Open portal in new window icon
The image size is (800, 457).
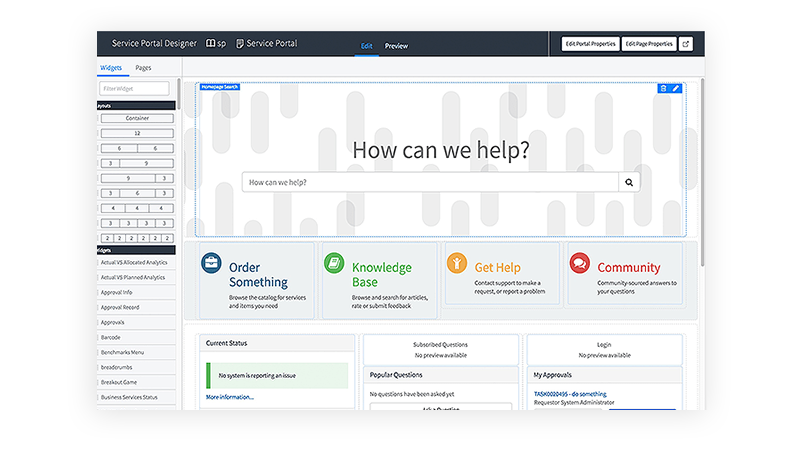pyautogui.click(x=686, y=44)
